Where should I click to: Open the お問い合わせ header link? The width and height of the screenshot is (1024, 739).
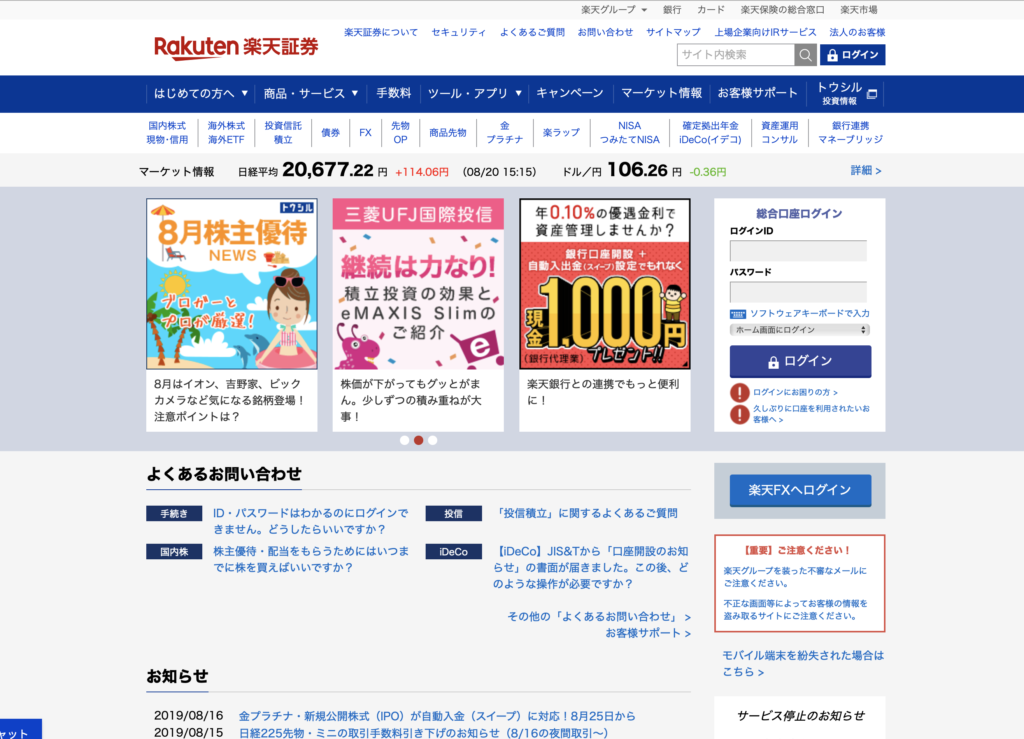pos(605,32)
